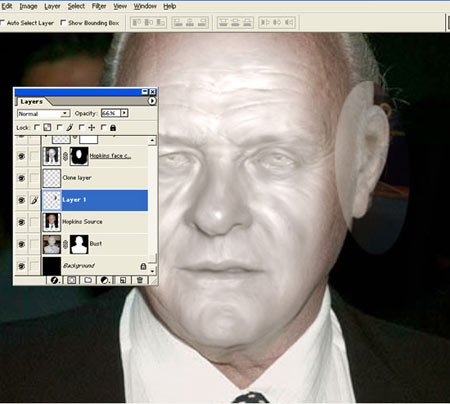Toggle Bust layer mask link icon
The image size is (450, 404).
(x=66, y=244)
